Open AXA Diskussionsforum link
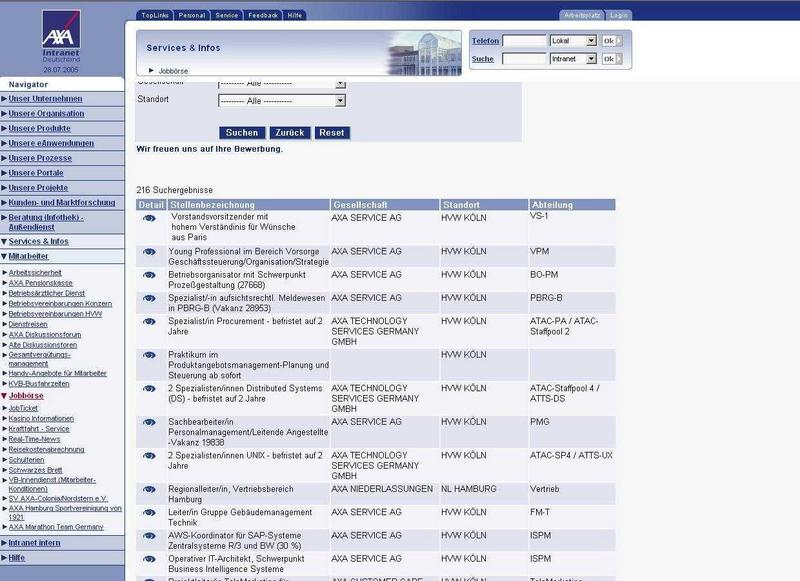The image size is (800, 581). point(45,335)
